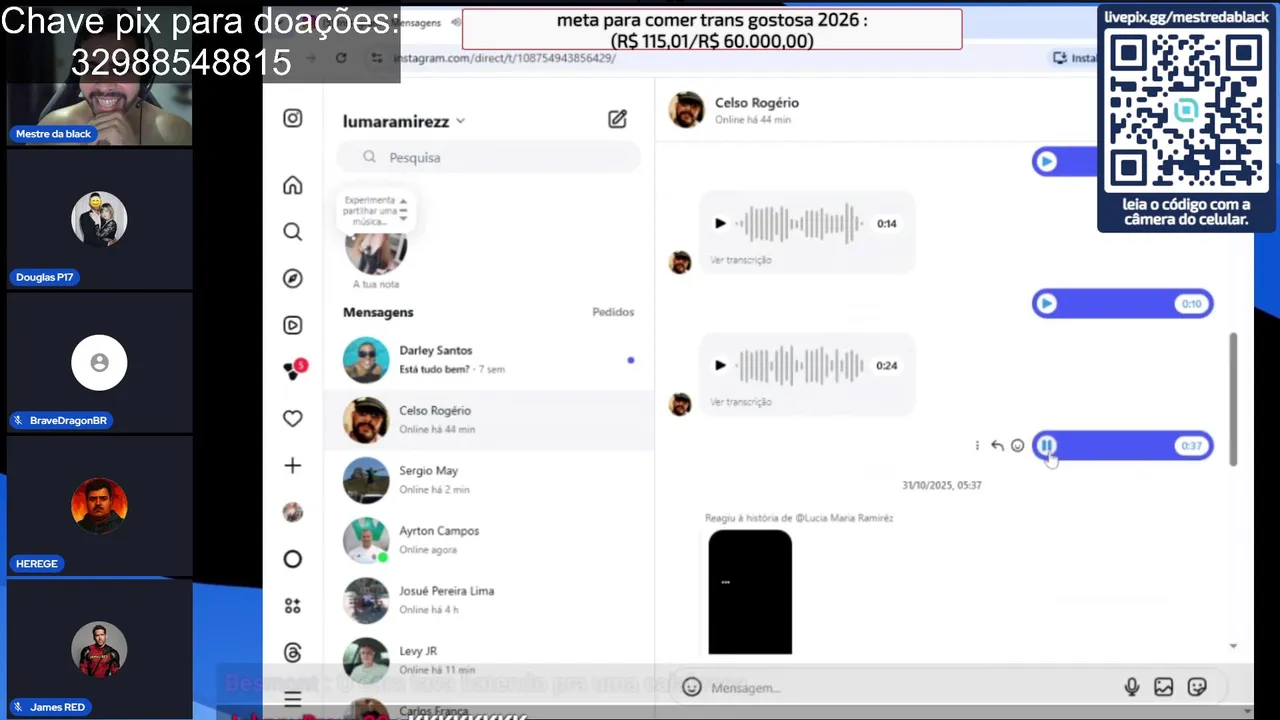Open Explore compass icon
Viewport: 1280px width, 720px height.
[292, 278]
